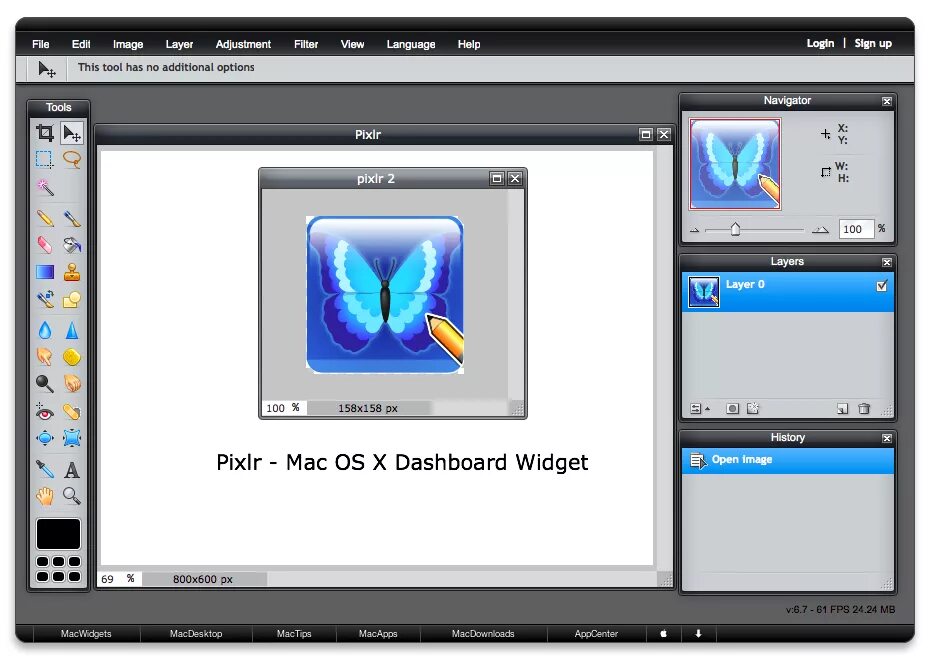Screen dimensions: 931x663
Task: Open the Layer menu
Action: [179, 44]
